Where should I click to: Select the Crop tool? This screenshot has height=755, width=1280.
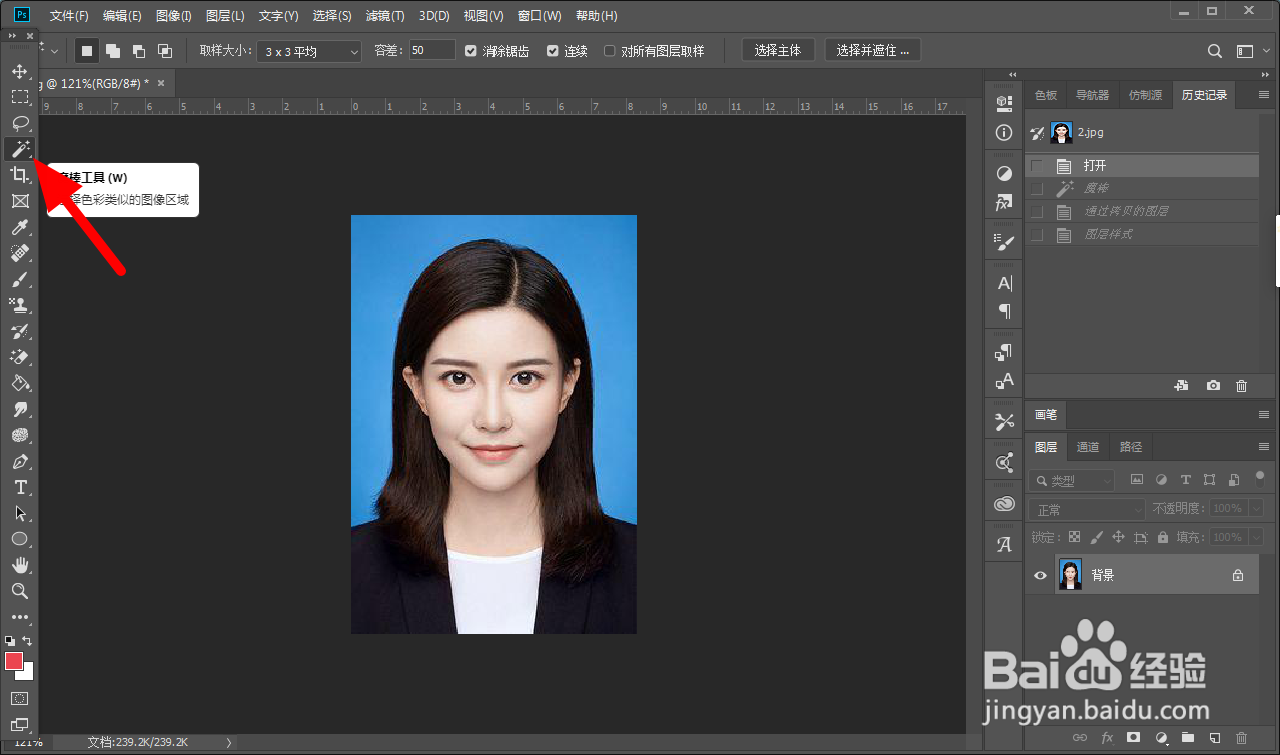[19, 175]
